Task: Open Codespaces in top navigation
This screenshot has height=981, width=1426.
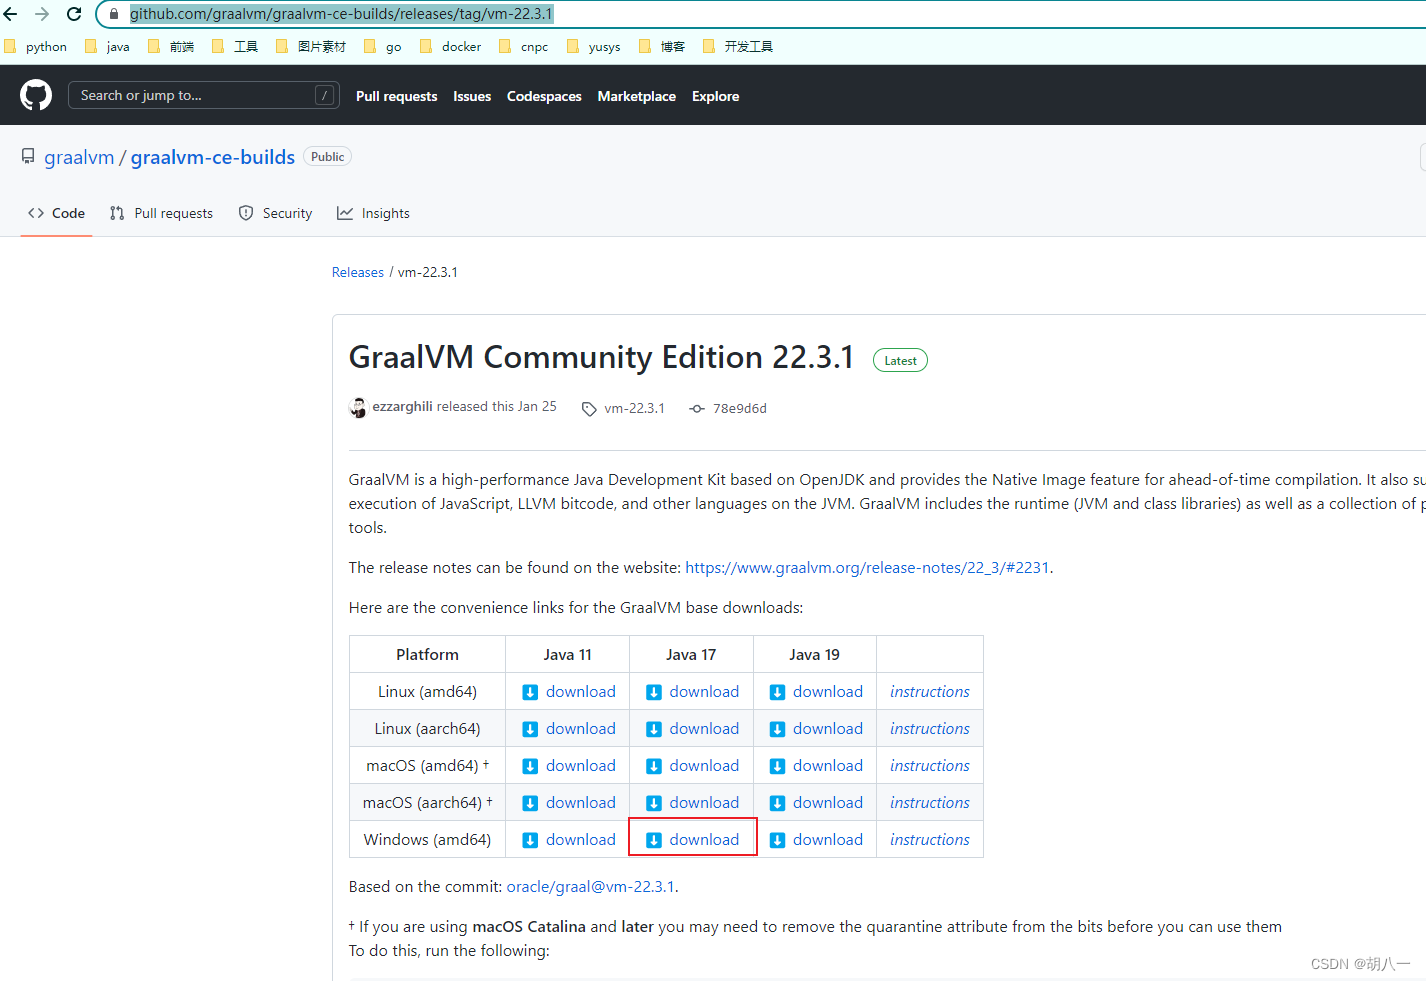Action: [x=544, y=96]
